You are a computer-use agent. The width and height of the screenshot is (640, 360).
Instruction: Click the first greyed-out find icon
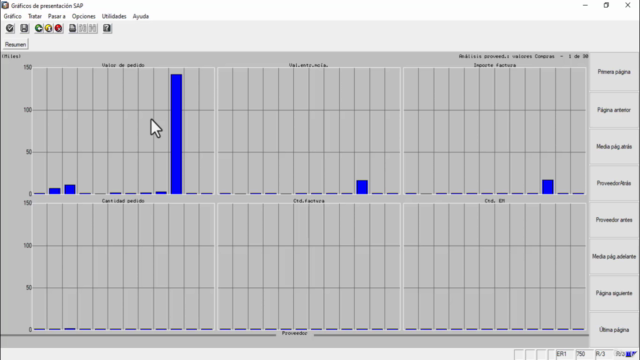(x=83, y=28)
